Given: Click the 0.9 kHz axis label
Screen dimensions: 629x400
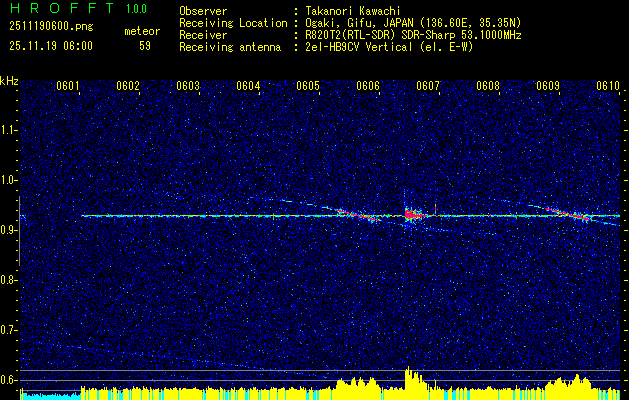Looking at the screenshot, I should coord(8,230).
